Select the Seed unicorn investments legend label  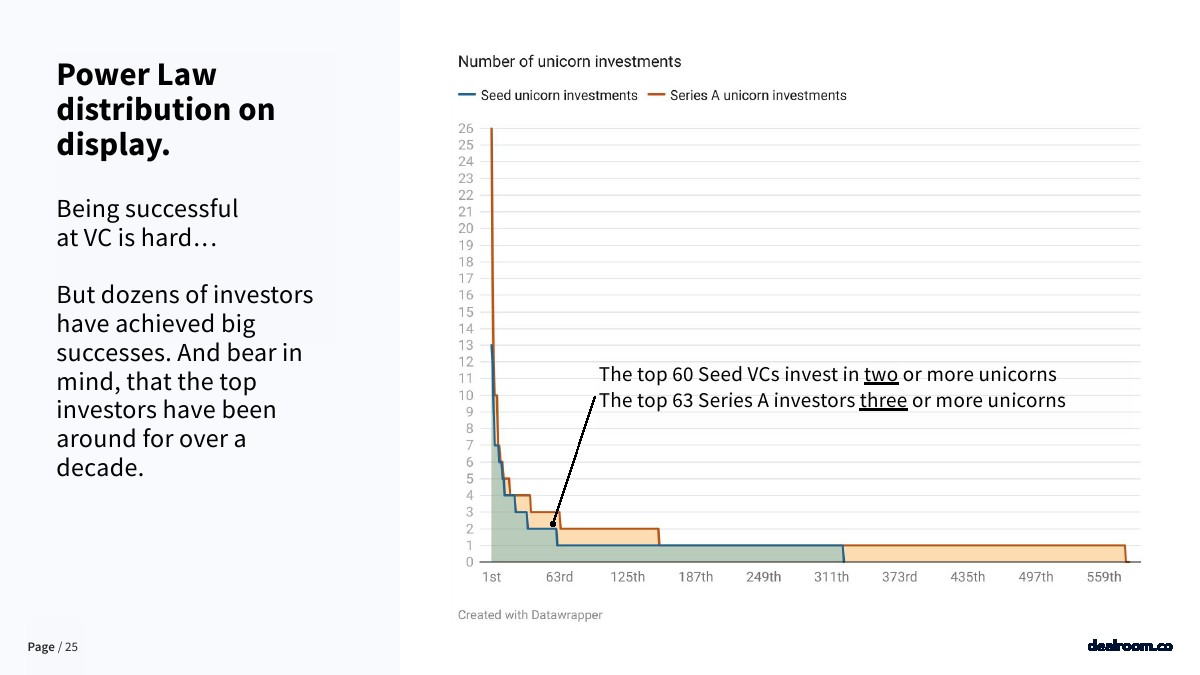(559, 96)
